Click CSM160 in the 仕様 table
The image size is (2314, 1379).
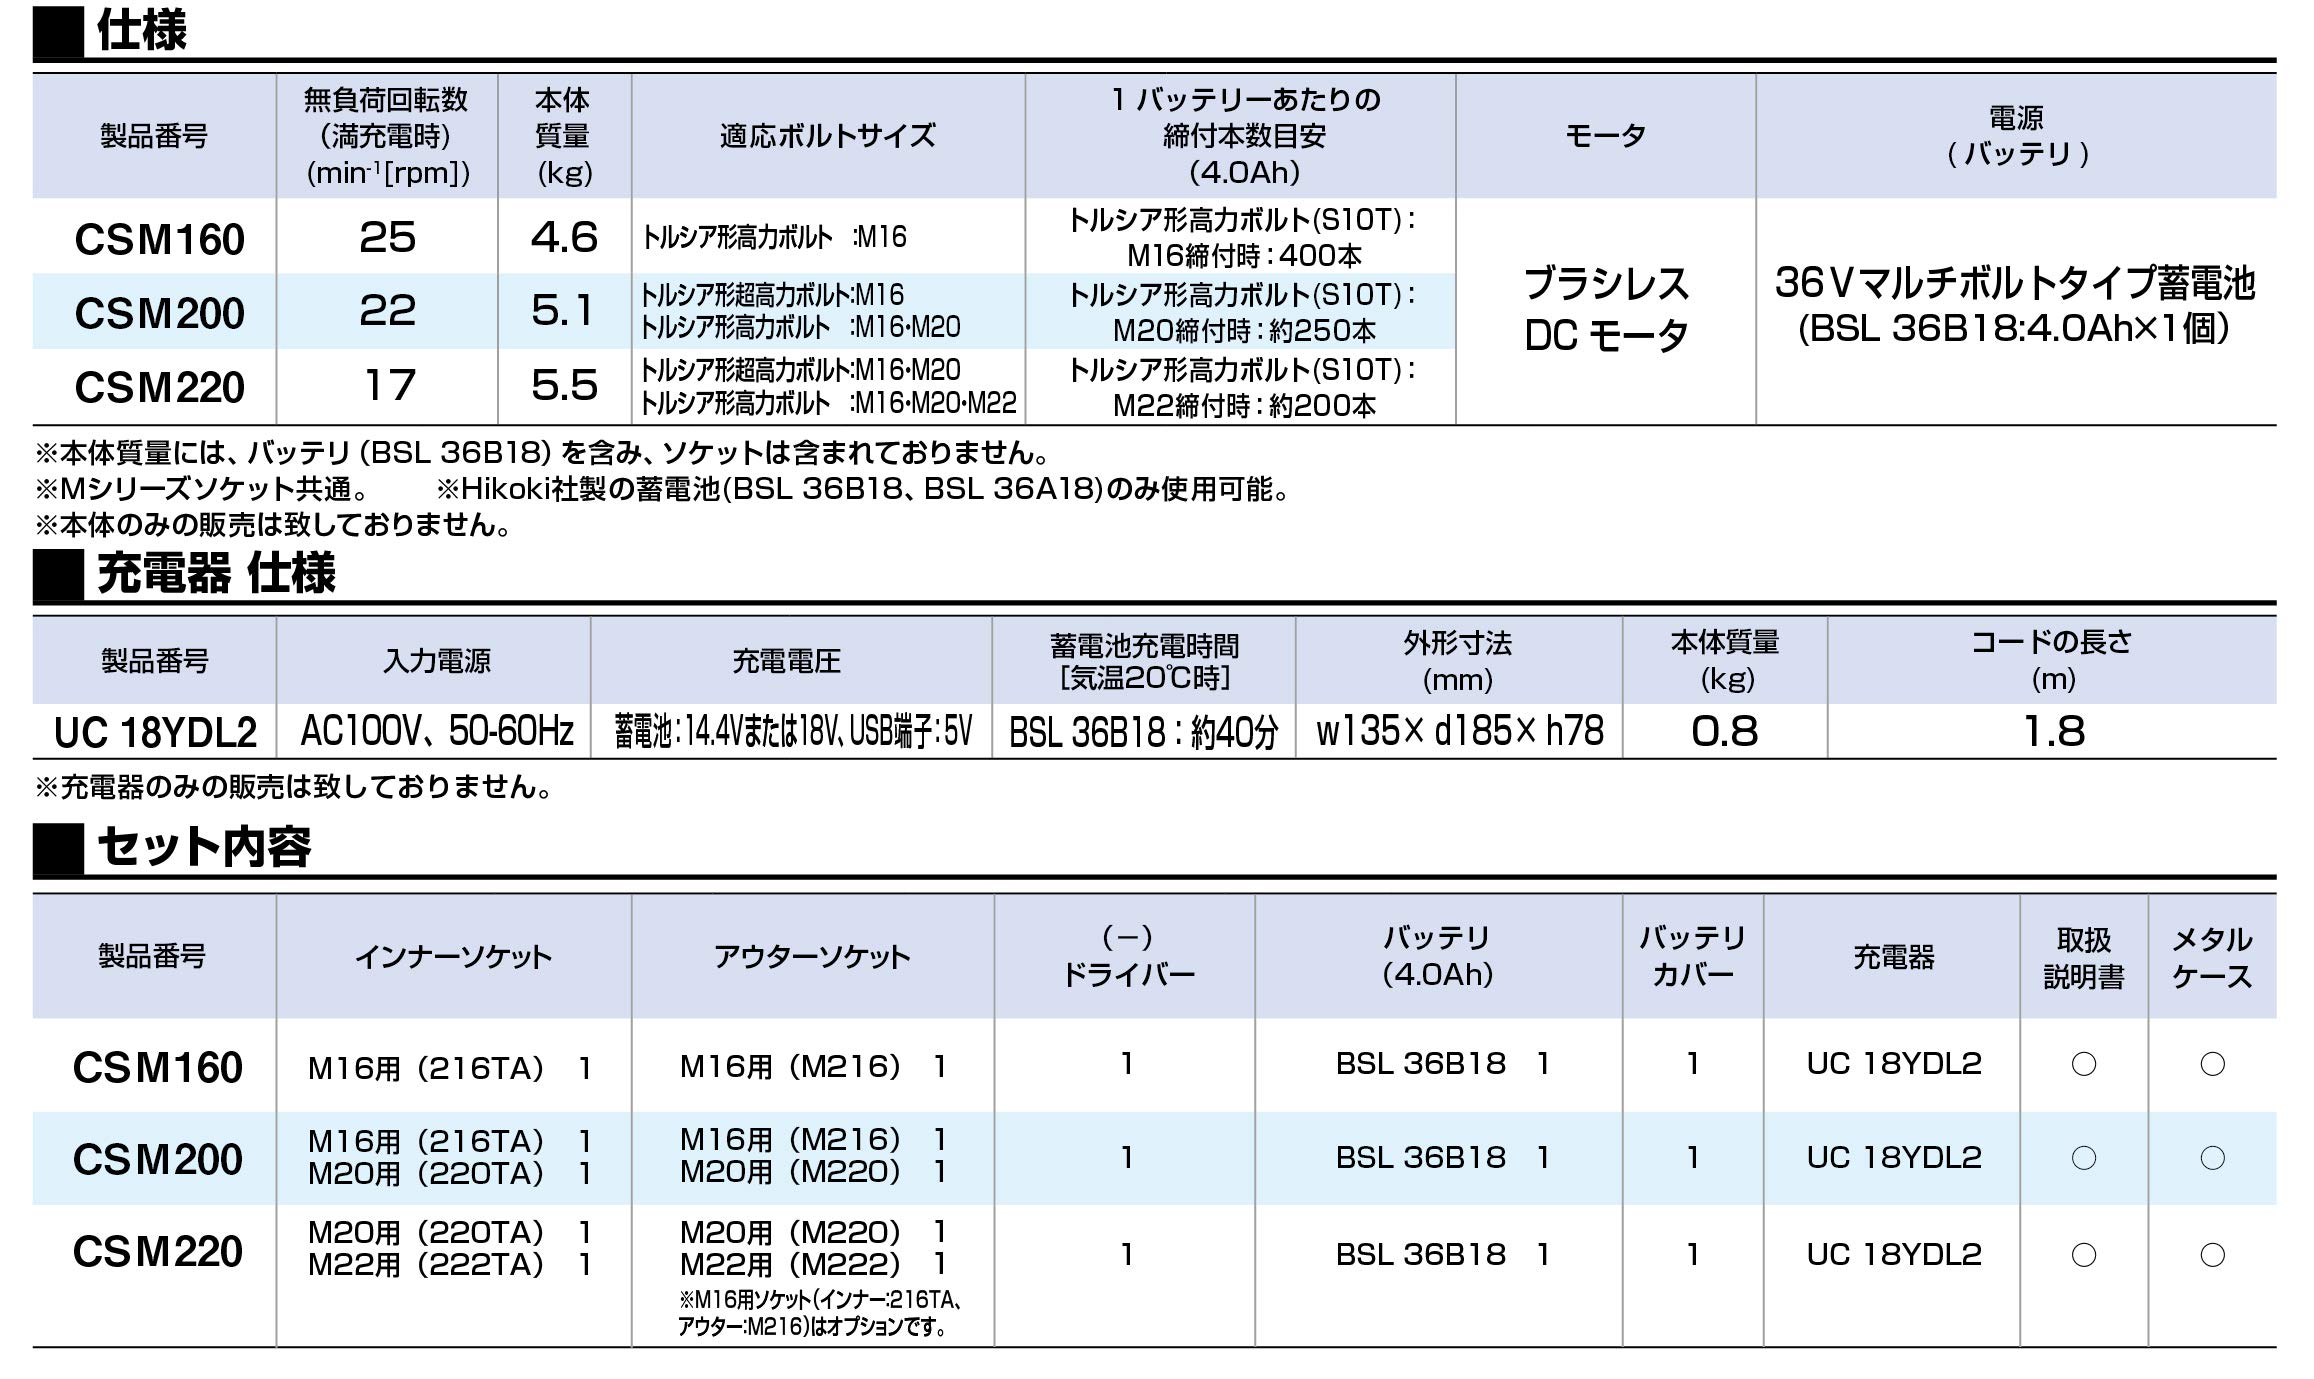point(159,239)
